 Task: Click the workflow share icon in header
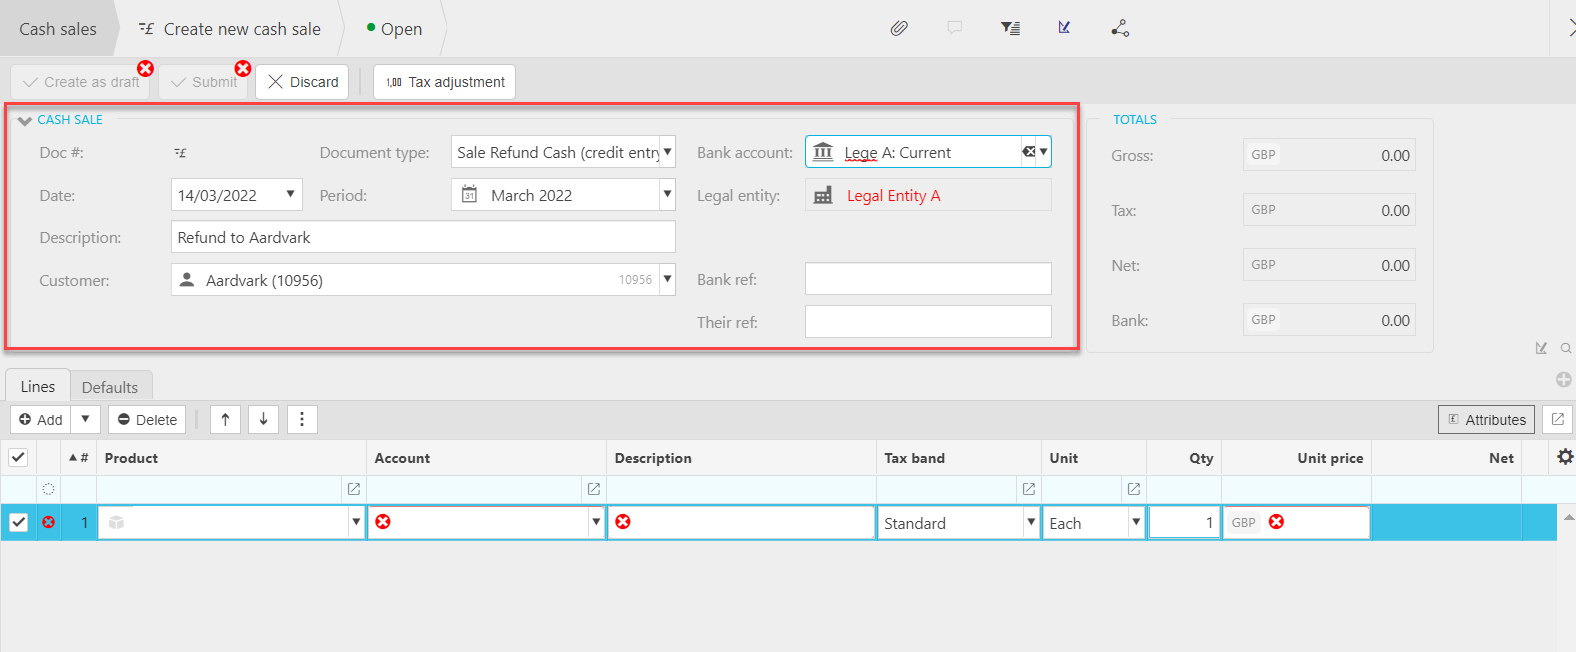click(x=1120, y=28)
